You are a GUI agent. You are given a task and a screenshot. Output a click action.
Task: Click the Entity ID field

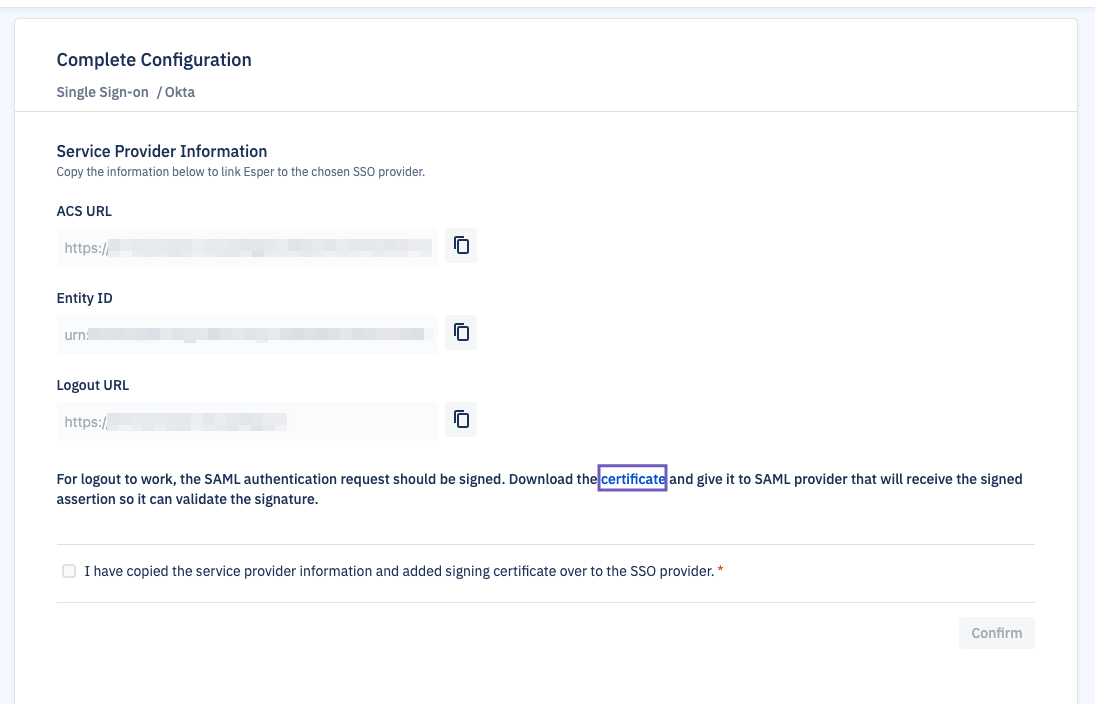[247, 335]
